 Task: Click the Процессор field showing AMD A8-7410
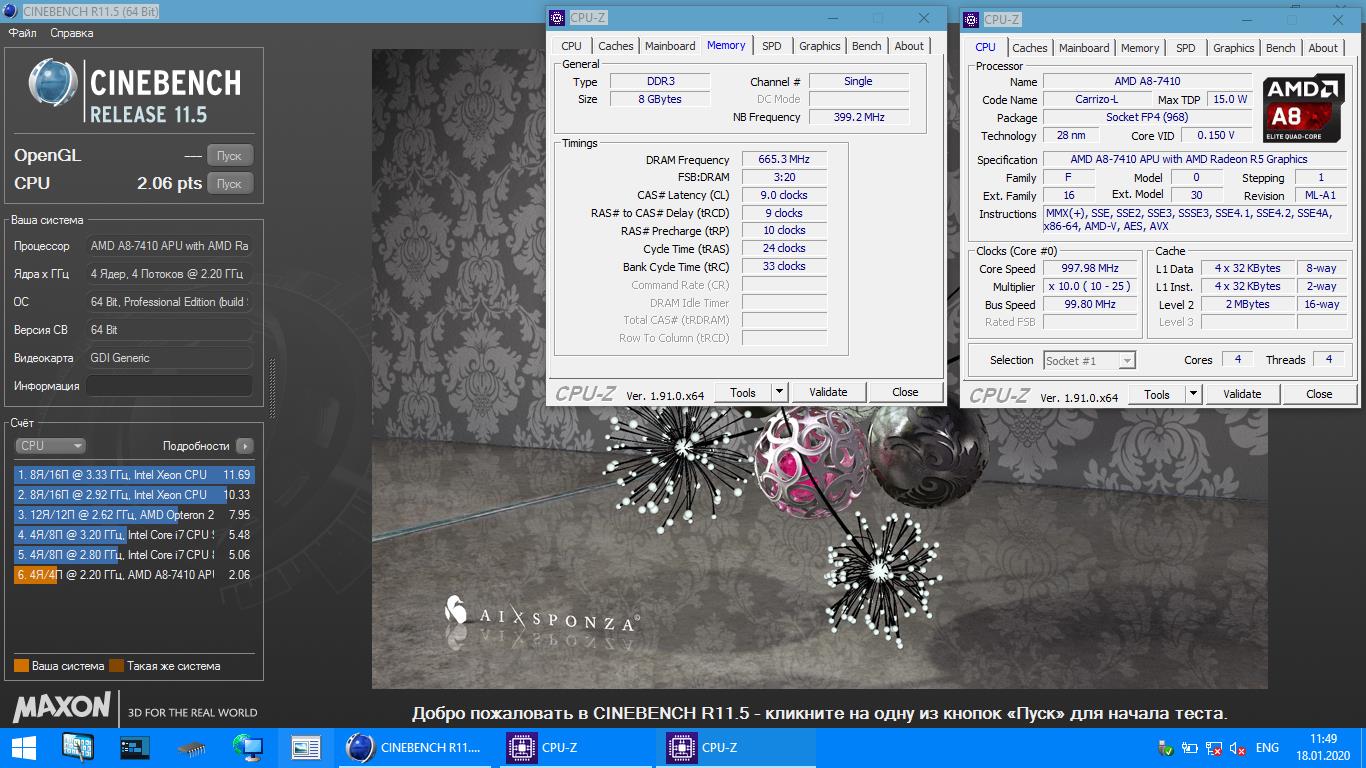169,246
